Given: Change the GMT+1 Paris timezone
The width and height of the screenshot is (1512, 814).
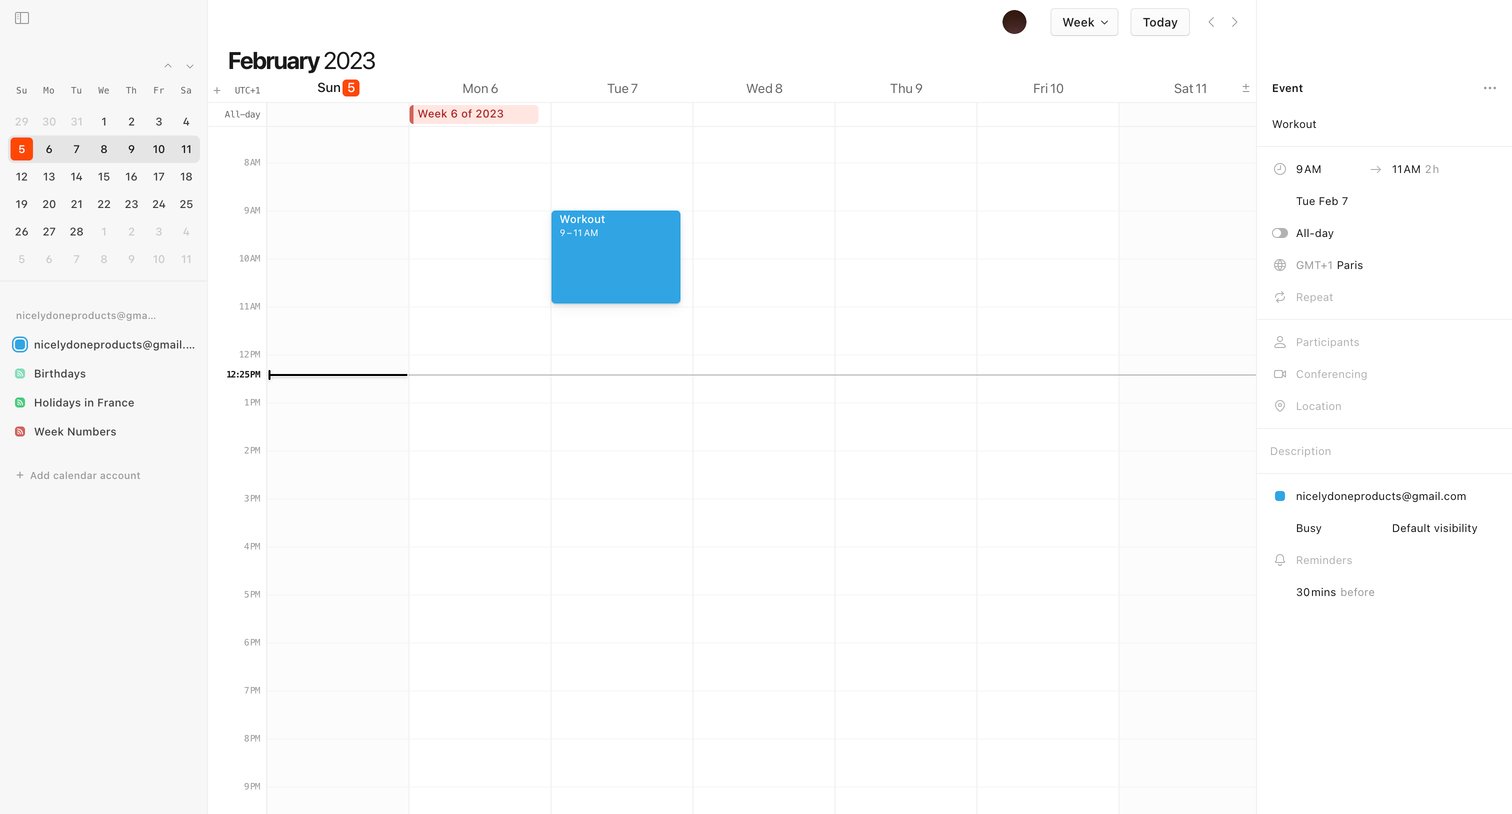Looking at the screenshot, I should [x=1330, y=265].
